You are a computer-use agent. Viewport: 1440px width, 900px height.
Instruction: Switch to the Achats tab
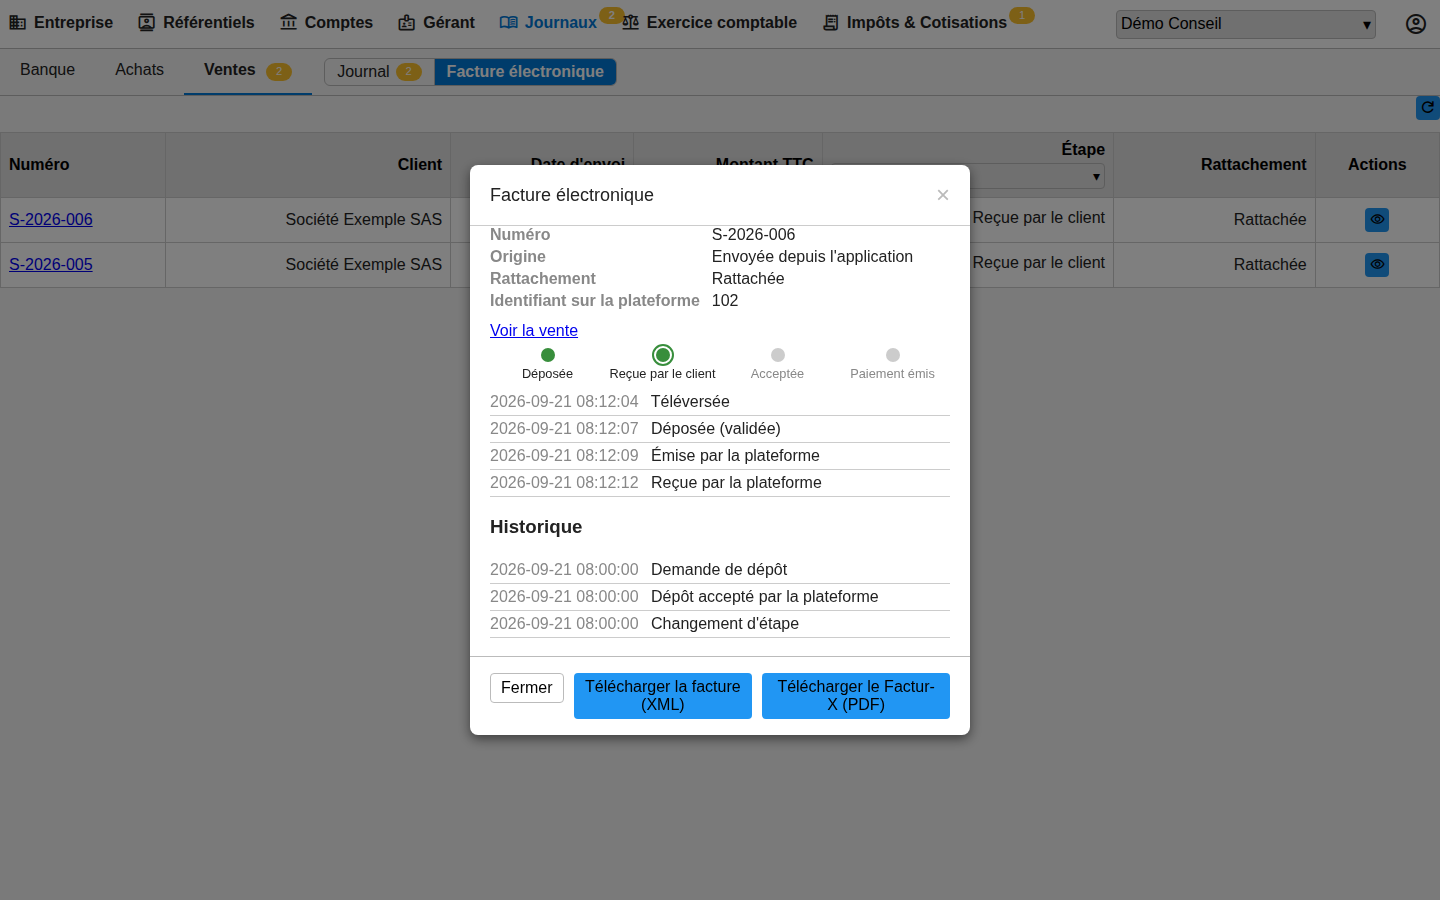point(139,69)
